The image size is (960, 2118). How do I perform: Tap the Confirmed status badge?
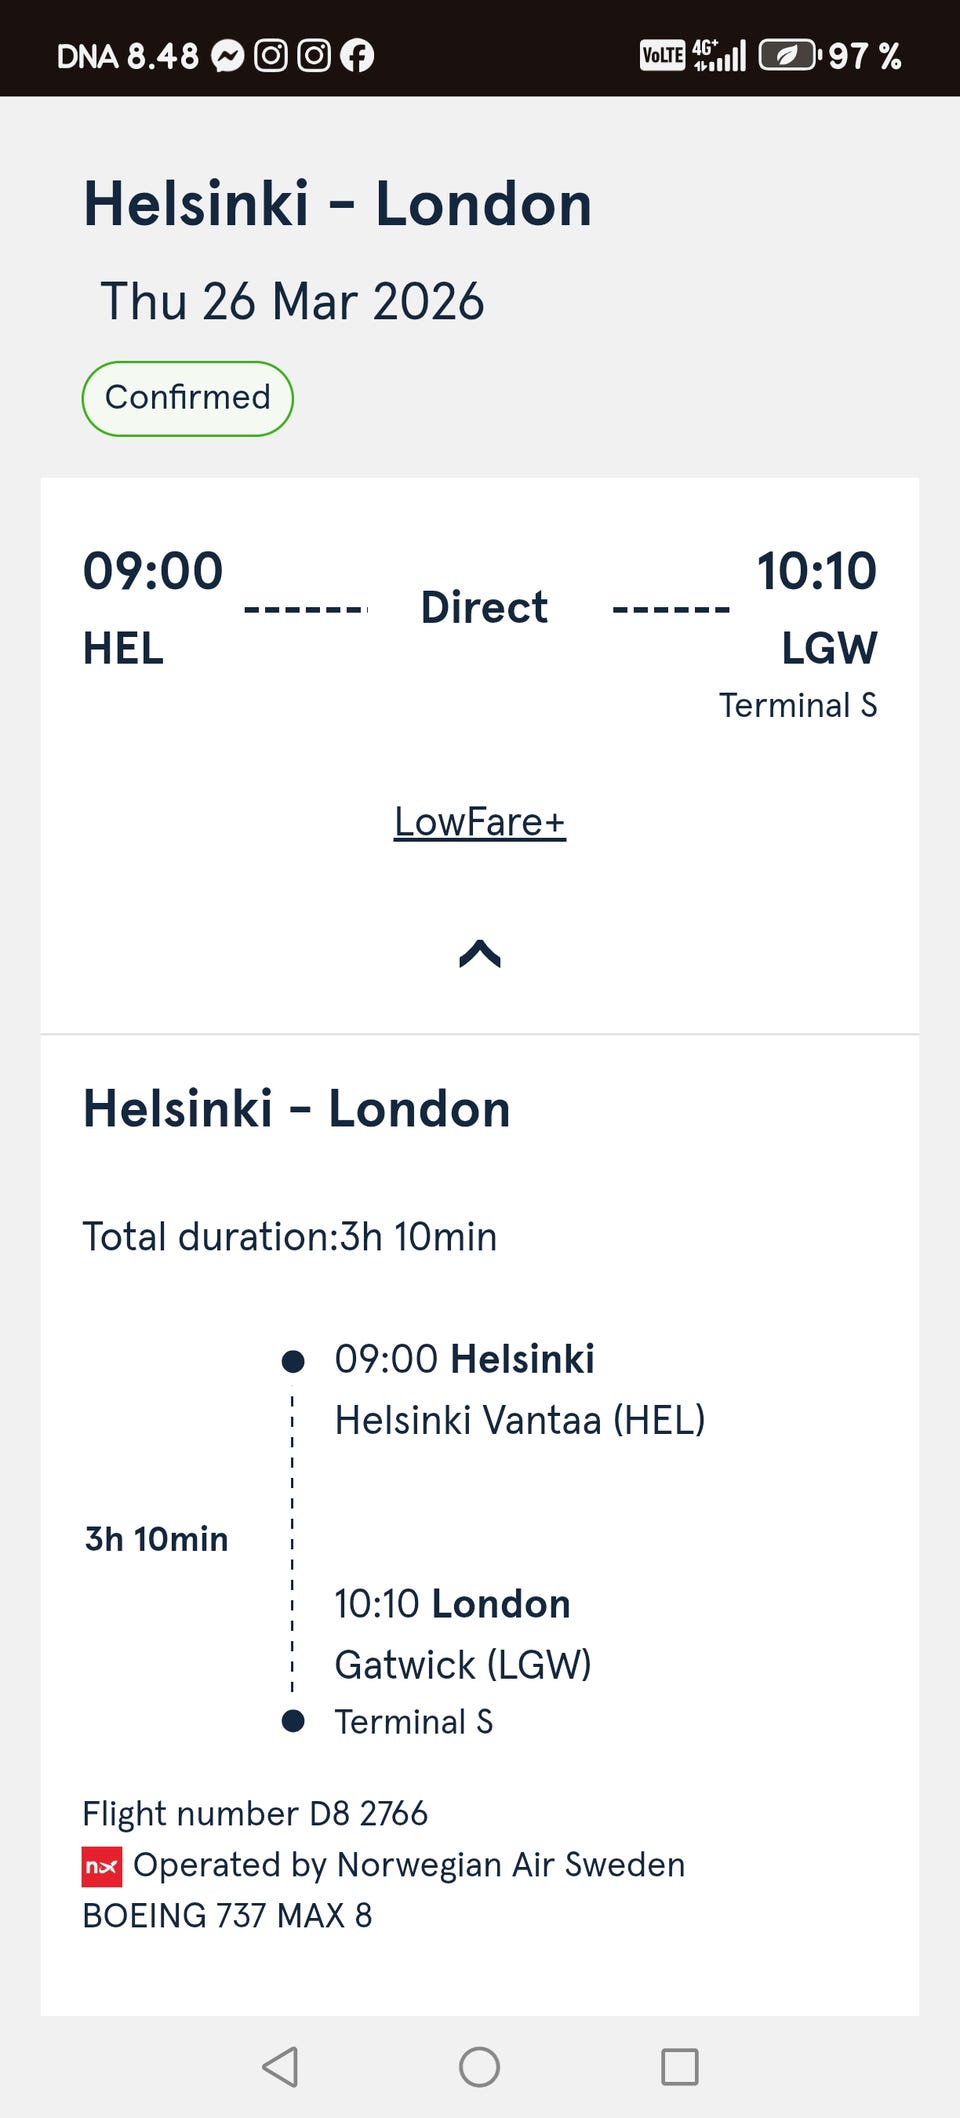click(187, 398)
